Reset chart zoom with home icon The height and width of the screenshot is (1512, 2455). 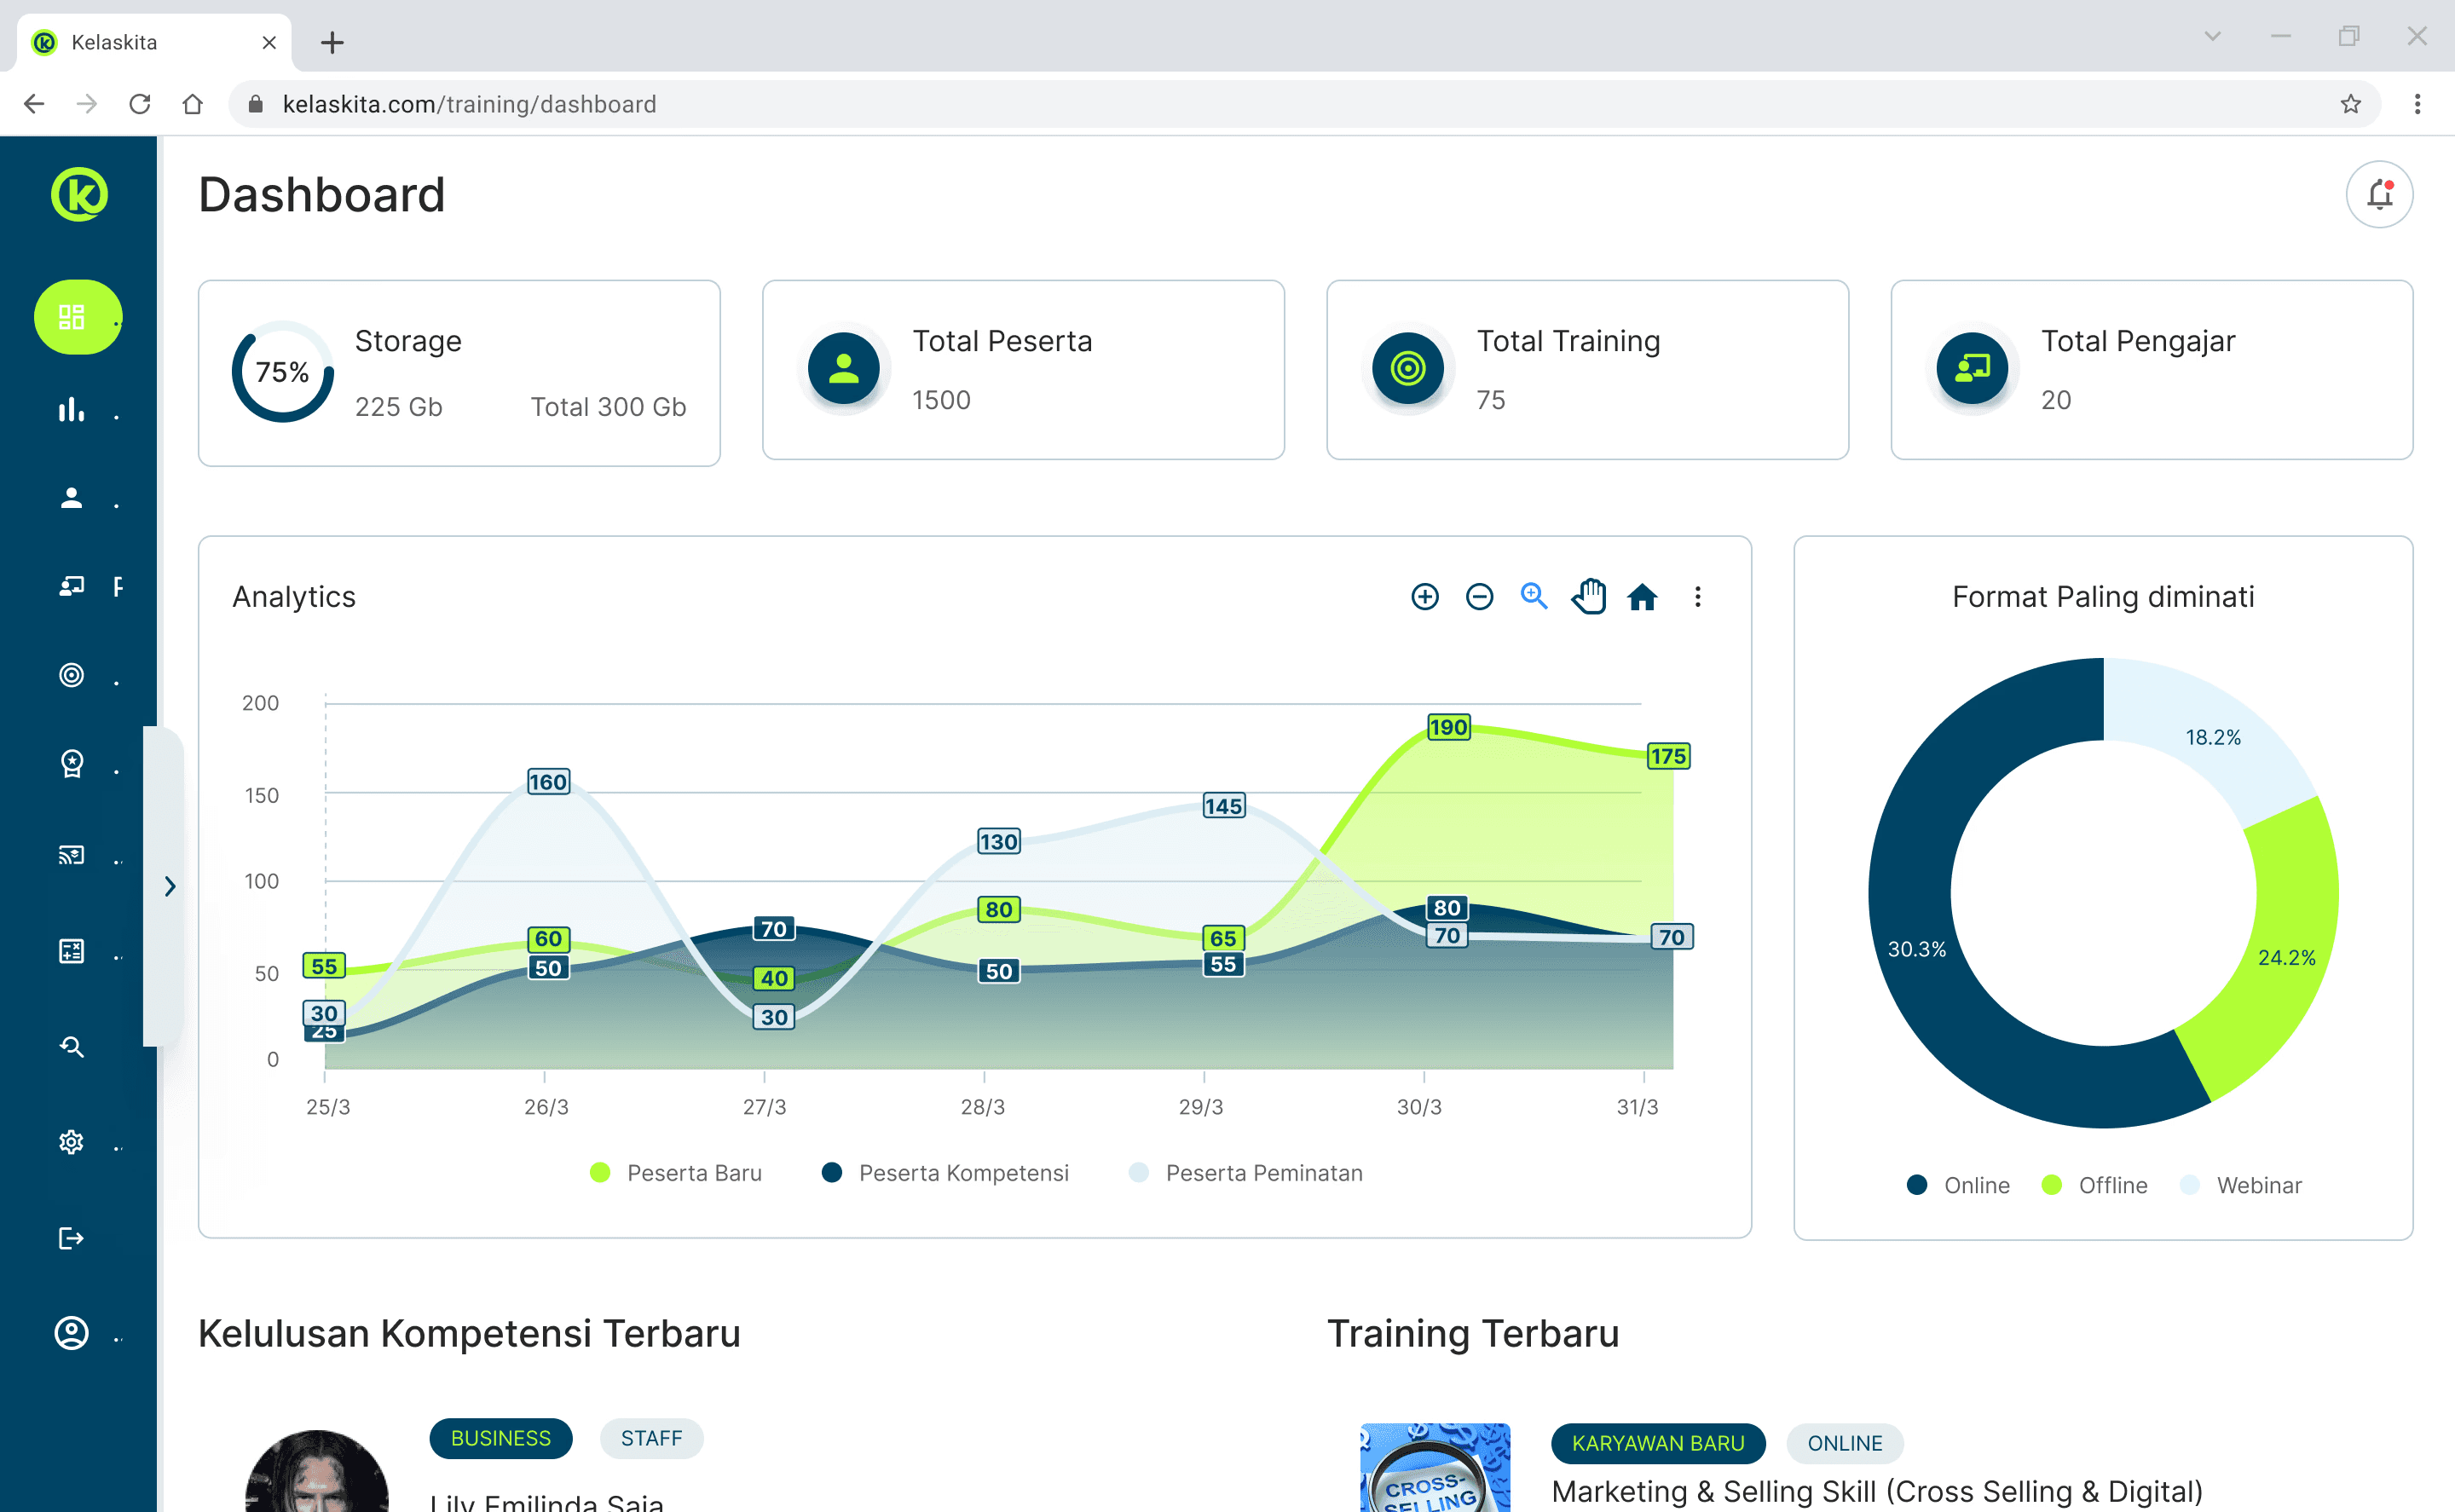(1642, 597)
